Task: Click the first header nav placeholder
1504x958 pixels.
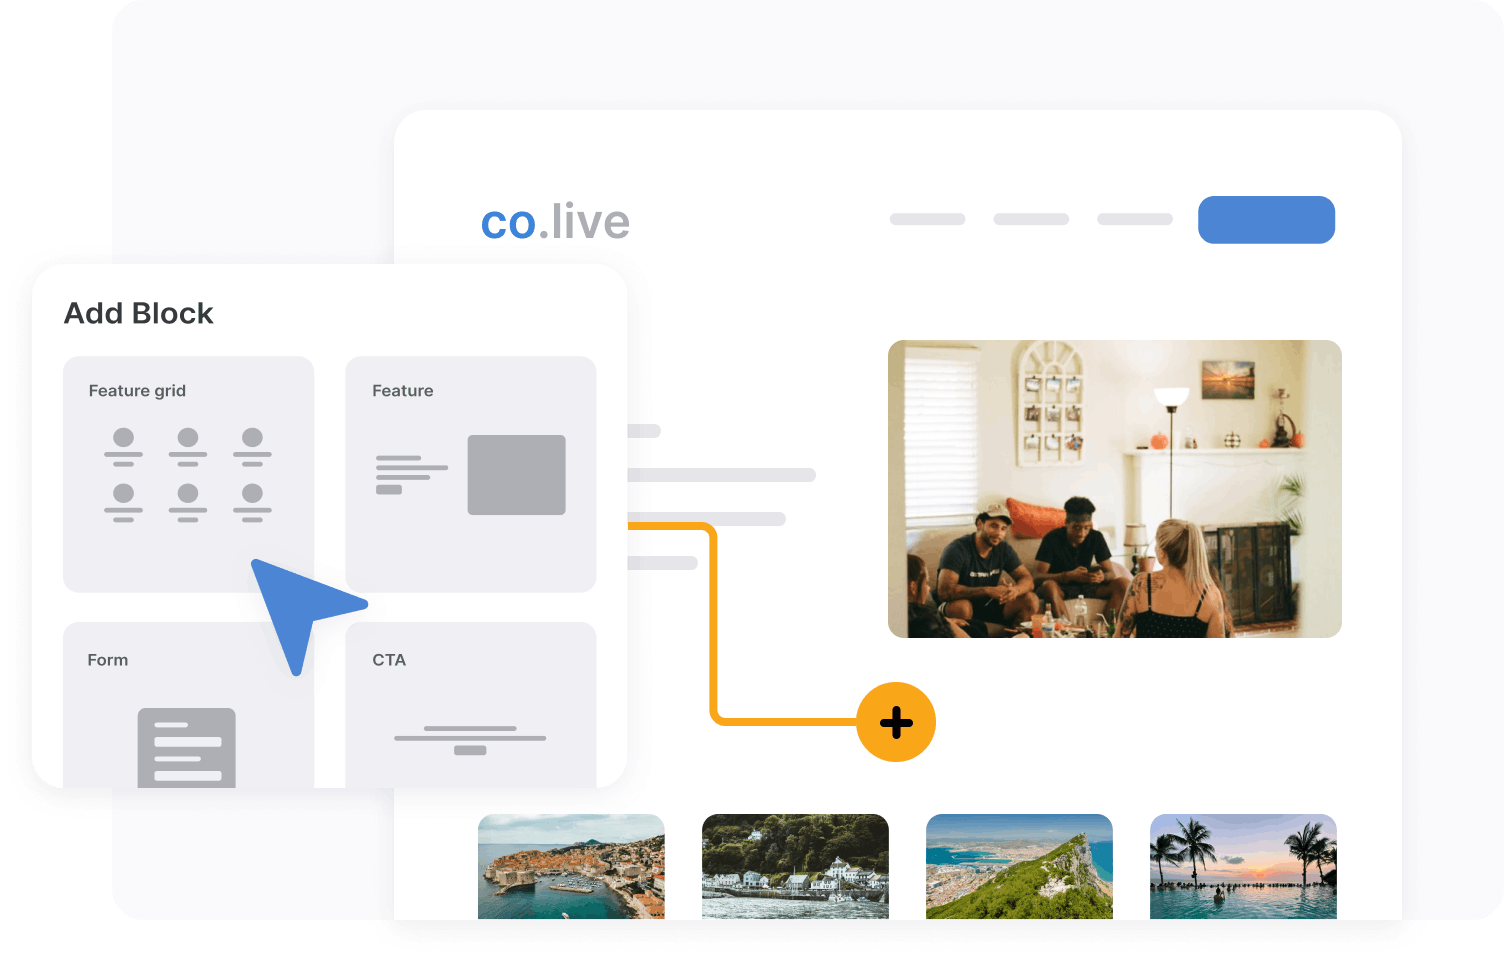Action: [927, 219]
